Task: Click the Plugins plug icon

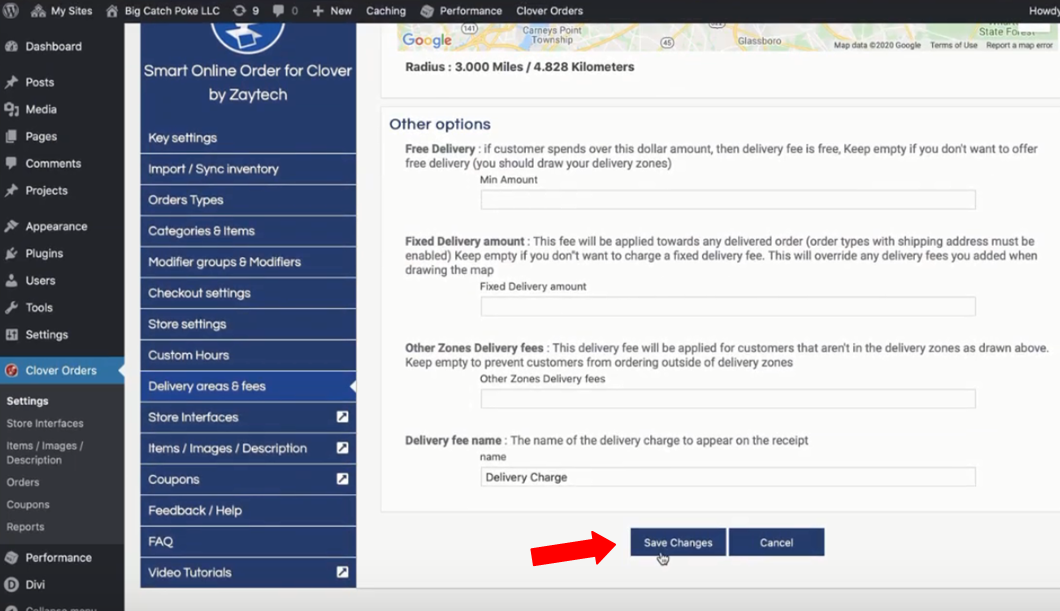Action: coord(11,253)
